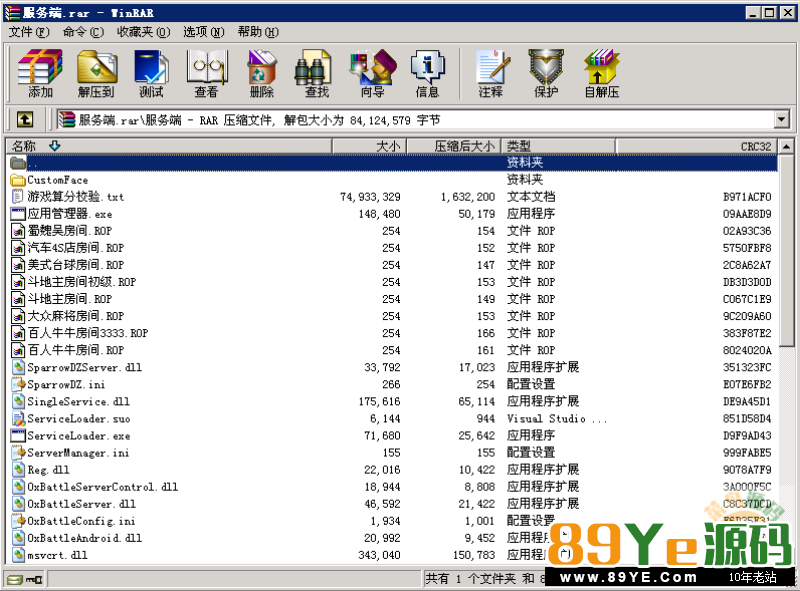Show archive Info (信息) icon
This screenshot has height=591, width=800.
click(x=428, y=73)
